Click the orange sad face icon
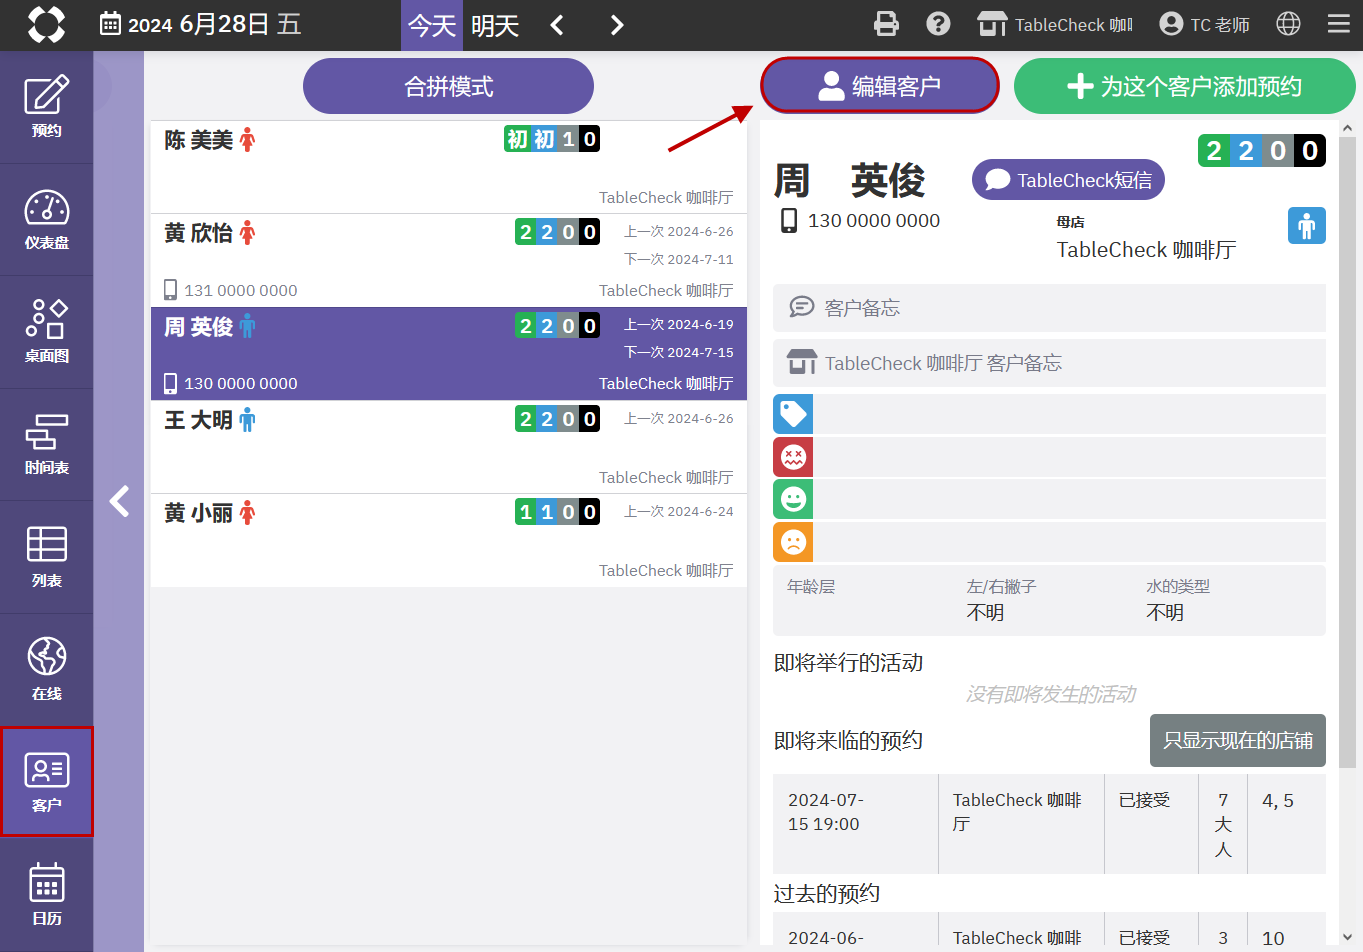 (x=793, y=542)
